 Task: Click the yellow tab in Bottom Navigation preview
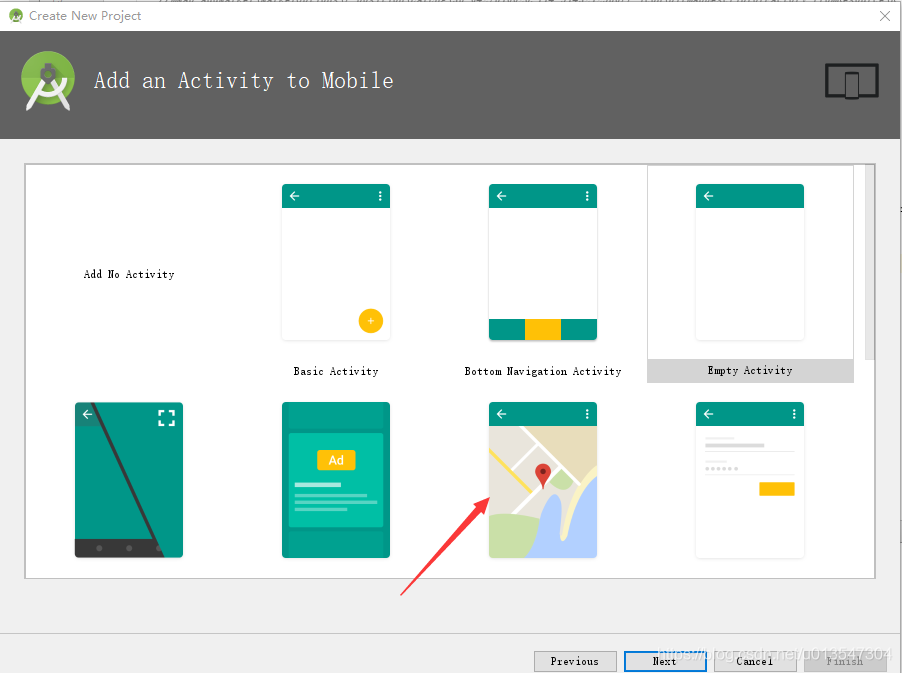[542, 330]
